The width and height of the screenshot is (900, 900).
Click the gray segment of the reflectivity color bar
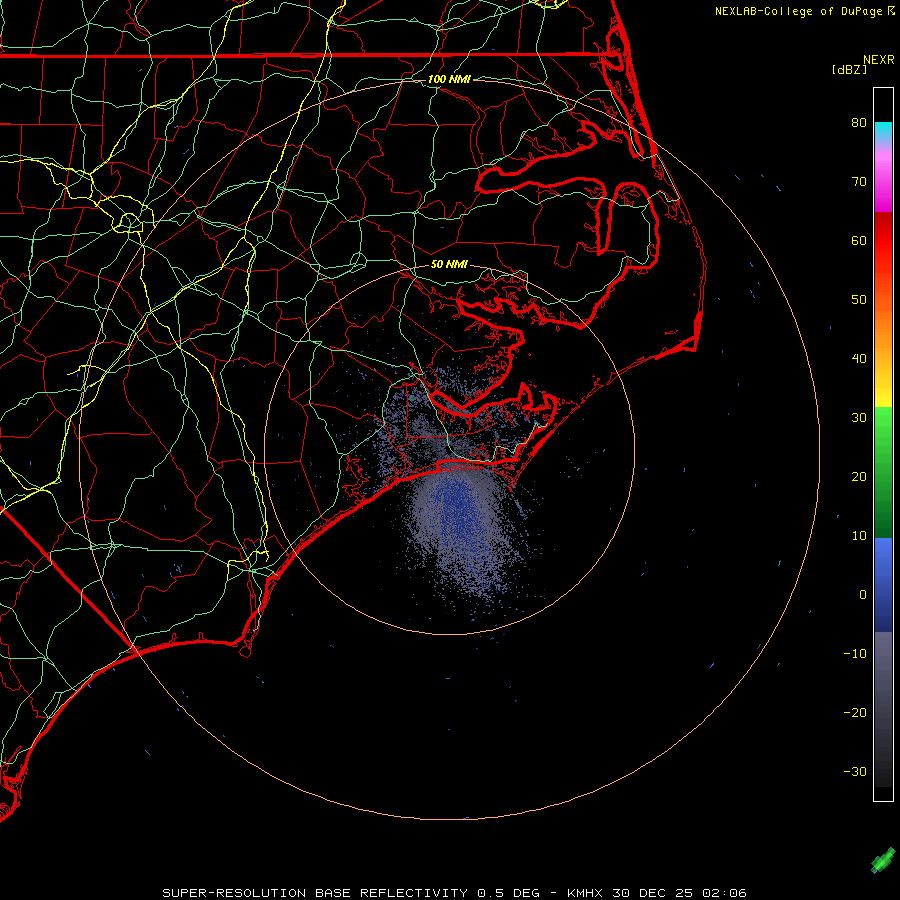[x=883, y=709]
